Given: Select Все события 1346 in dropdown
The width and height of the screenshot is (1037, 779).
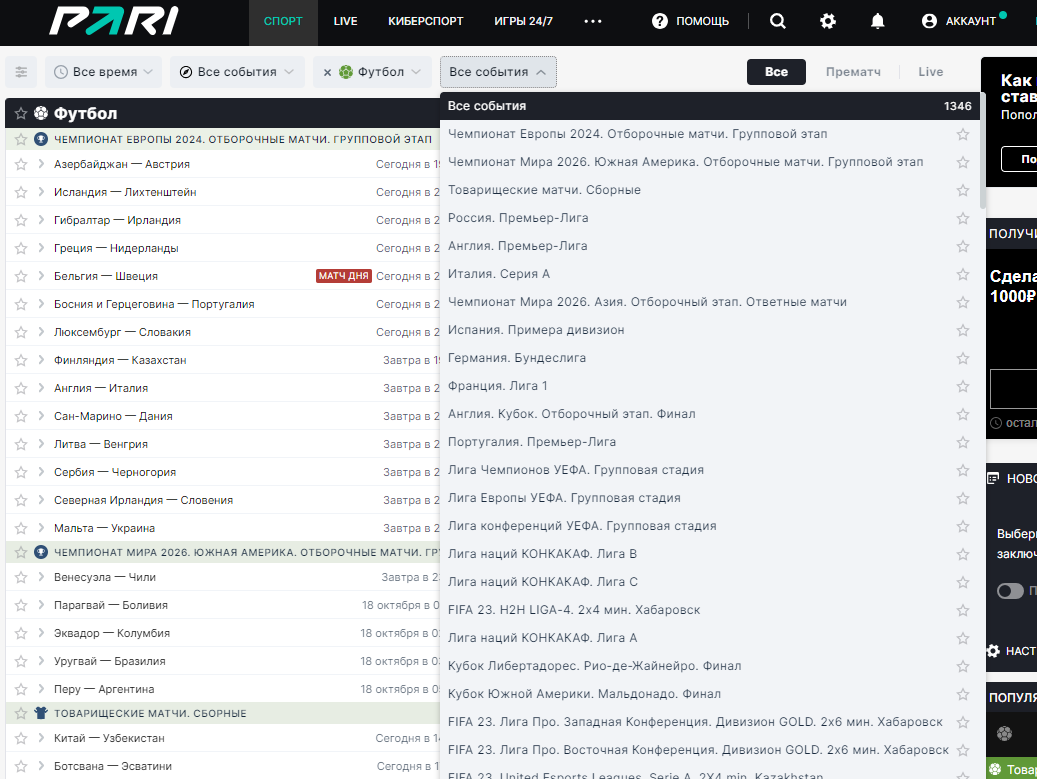Looking at the screenshot, I should pyautogui.click(x=710, y=106).
